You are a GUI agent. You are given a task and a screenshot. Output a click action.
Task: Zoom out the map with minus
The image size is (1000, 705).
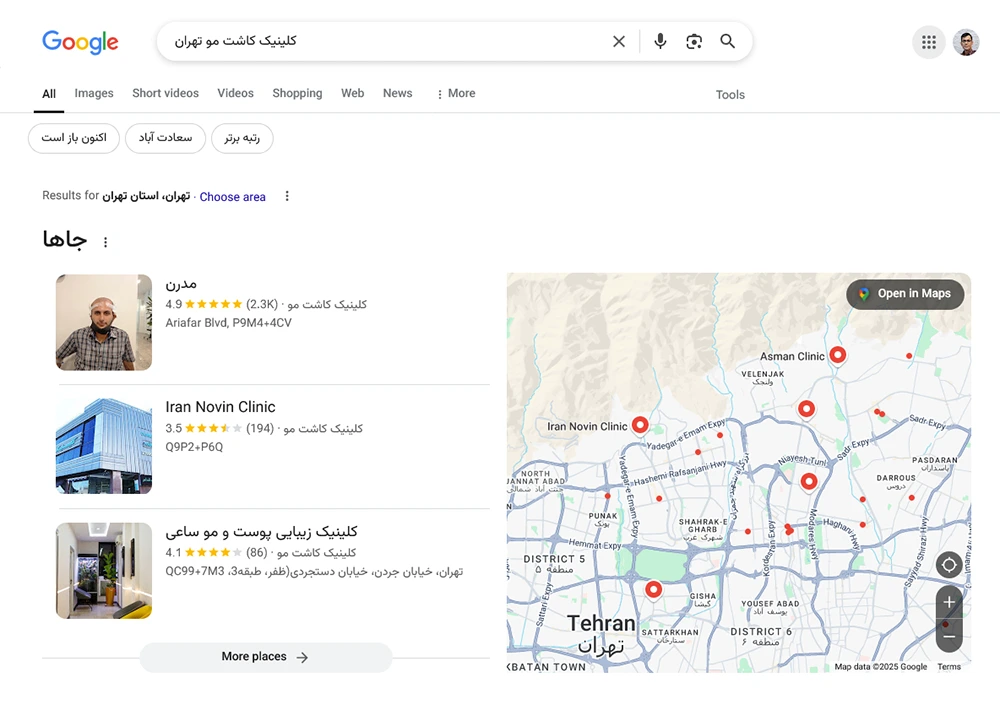(x=949, y=636)
